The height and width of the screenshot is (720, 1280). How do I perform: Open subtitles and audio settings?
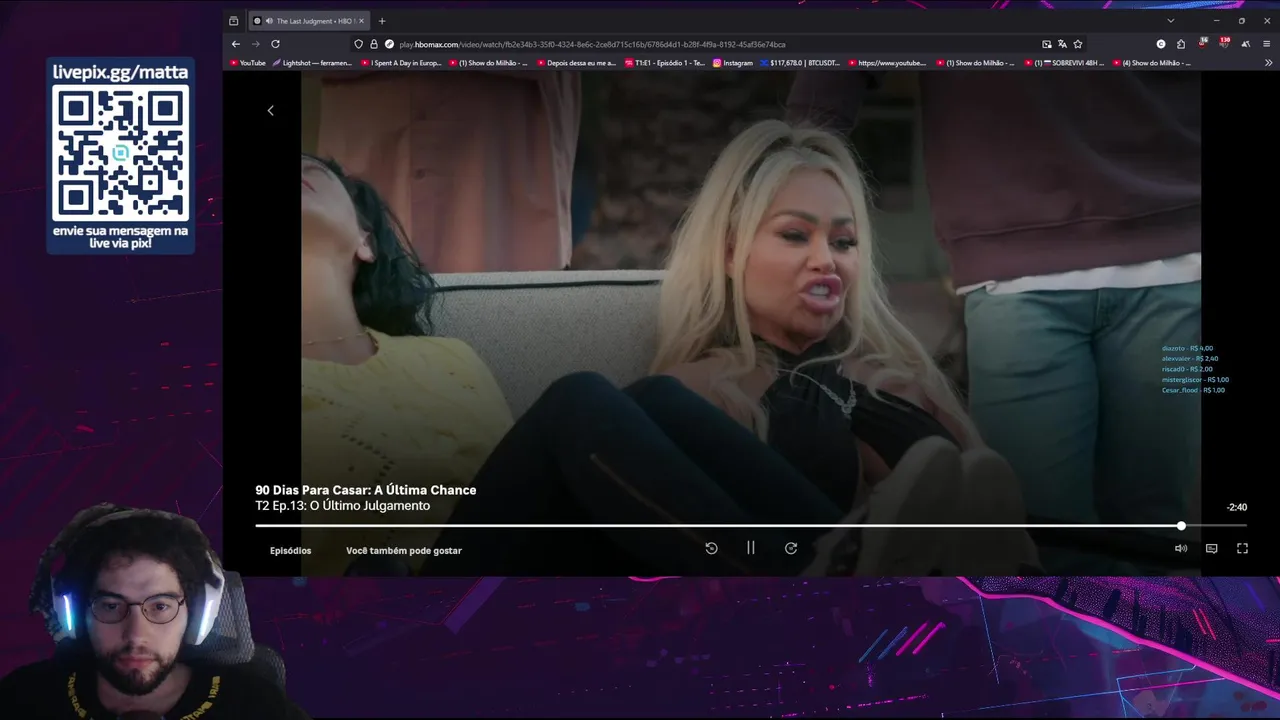tap(1211, 548)
